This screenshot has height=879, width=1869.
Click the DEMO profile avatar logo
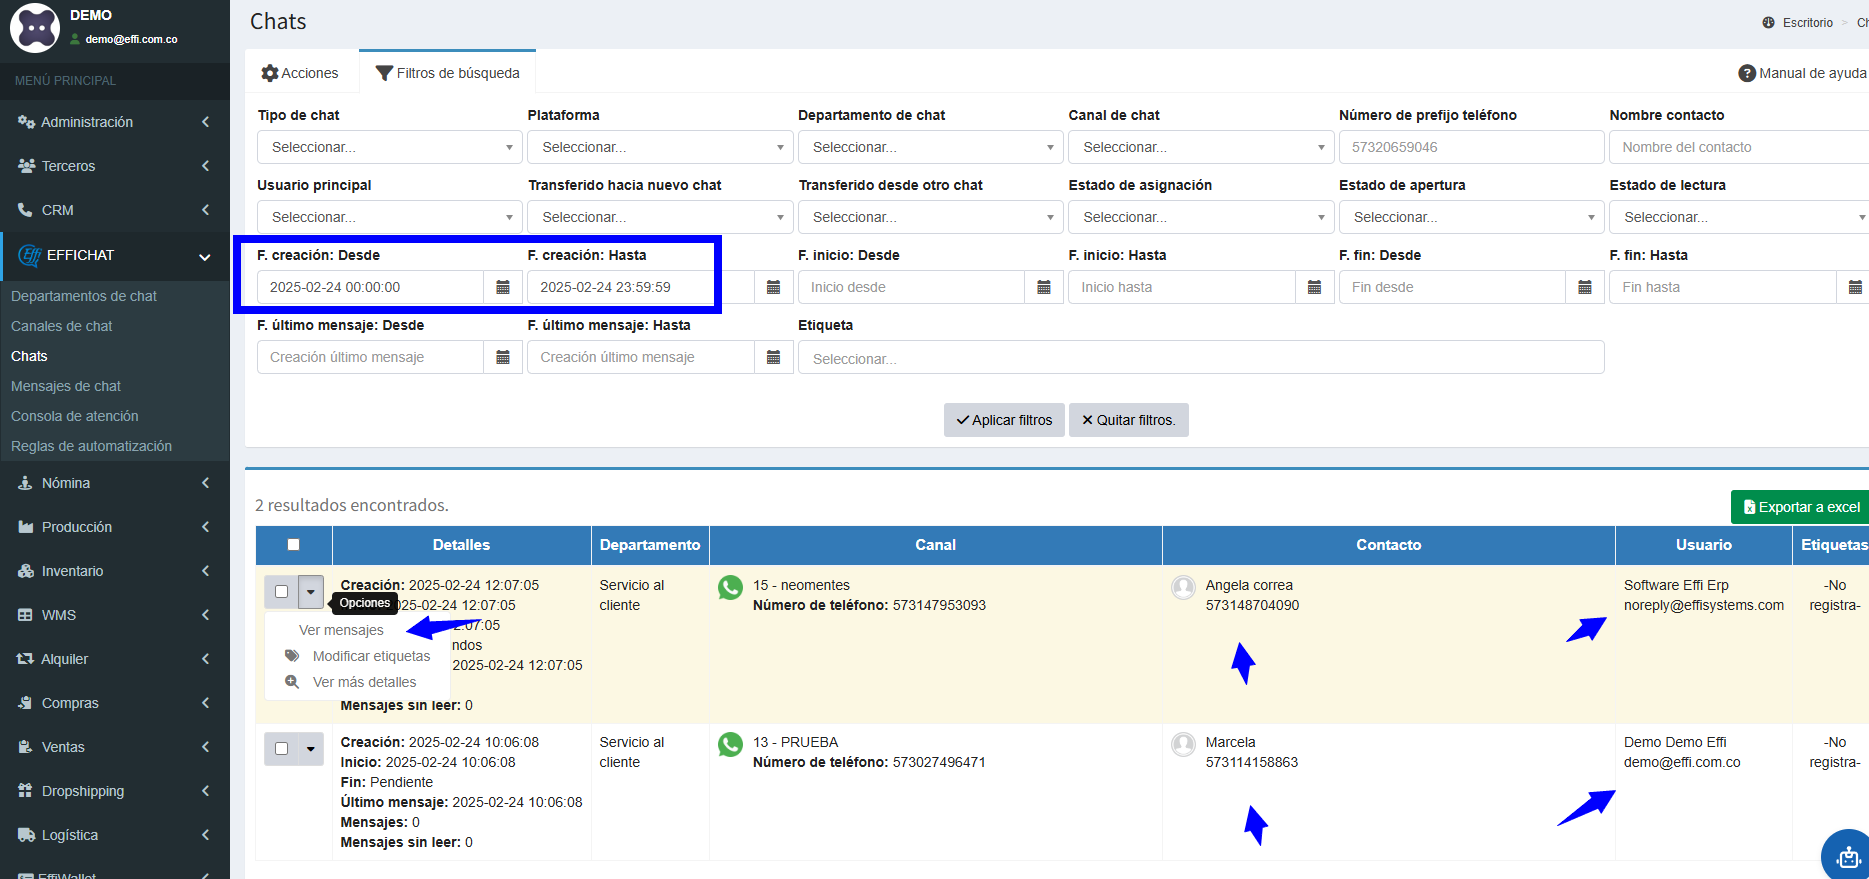(x=35, y=27)
